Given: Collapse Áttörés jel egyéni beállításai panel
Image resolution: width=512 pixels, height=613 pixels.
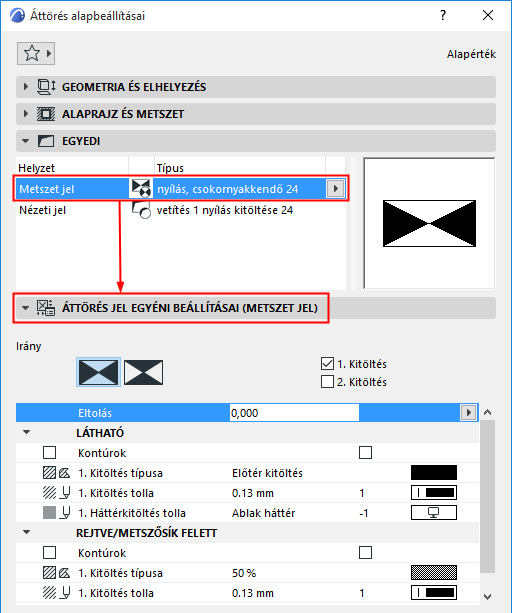Looking at the screenshot, I should coord(26,308).
